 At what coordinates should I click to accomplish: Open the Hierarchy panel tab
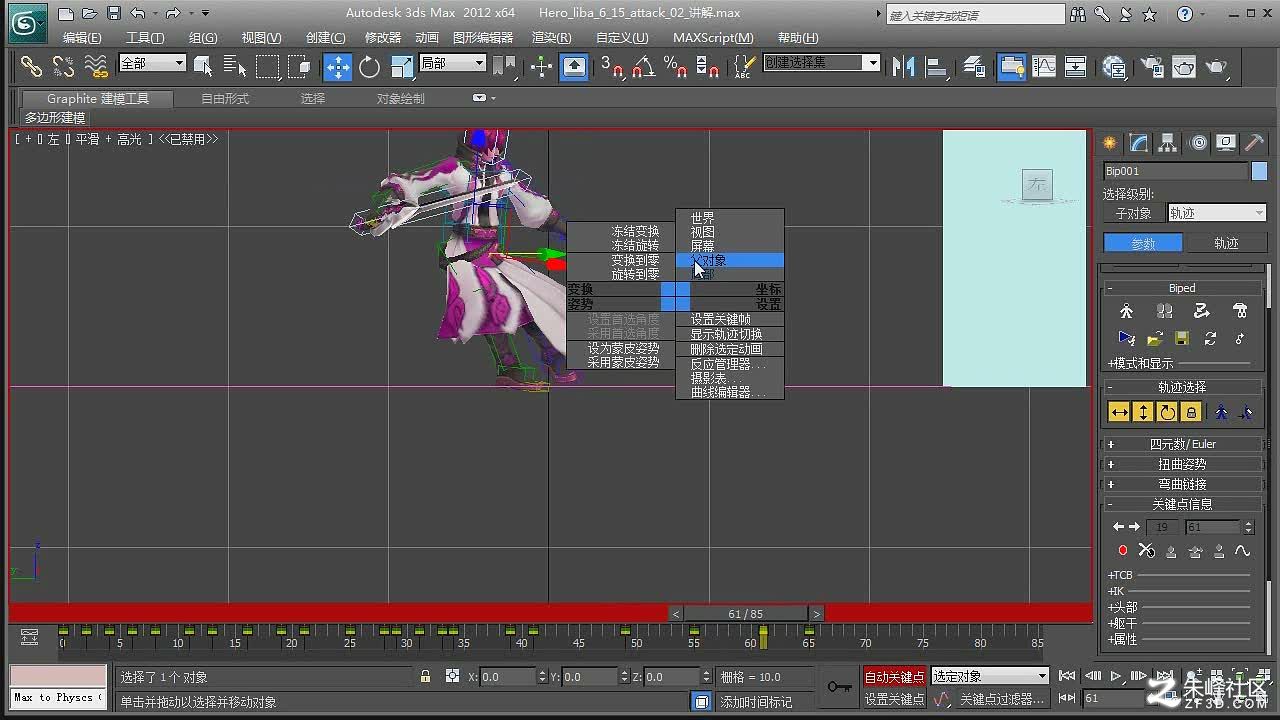[x=1167, y=143]
